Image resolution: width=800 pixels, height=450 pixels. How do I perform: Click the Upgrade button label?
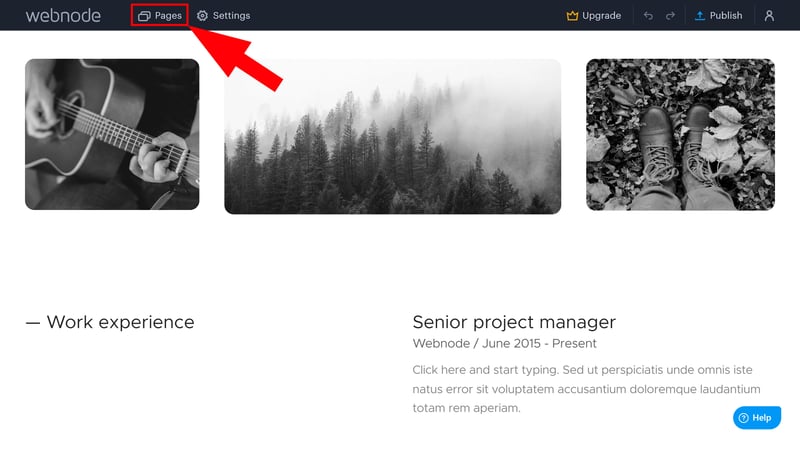[x=602, y=16]
